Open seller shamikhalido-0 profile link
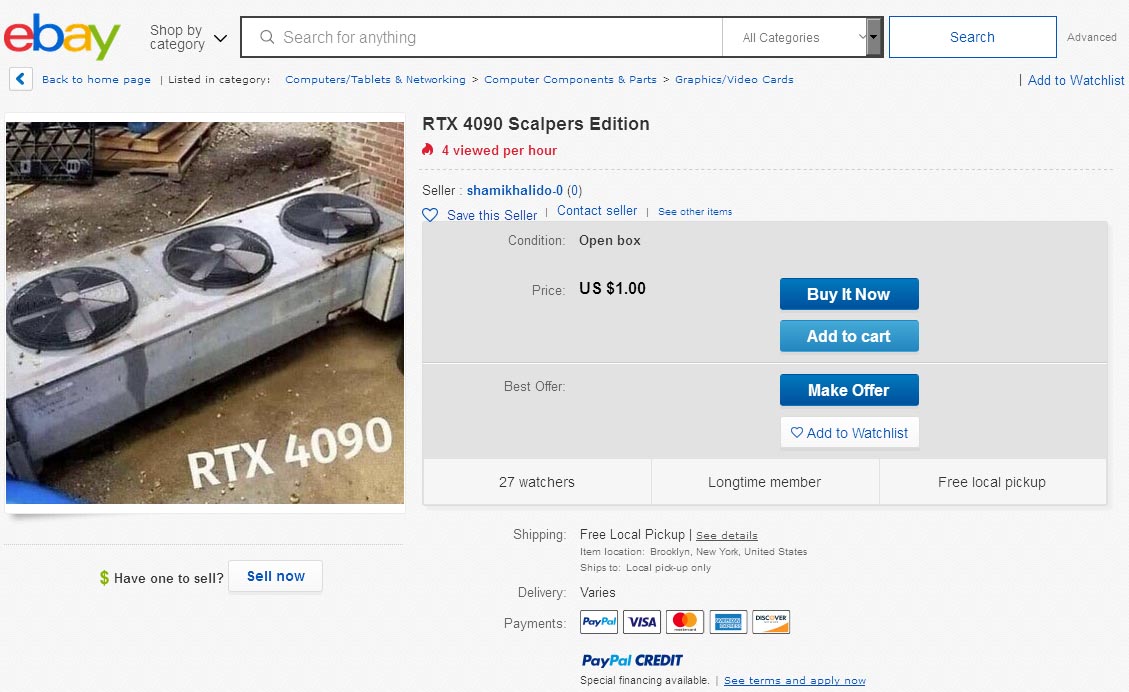 tap(515, 190)
